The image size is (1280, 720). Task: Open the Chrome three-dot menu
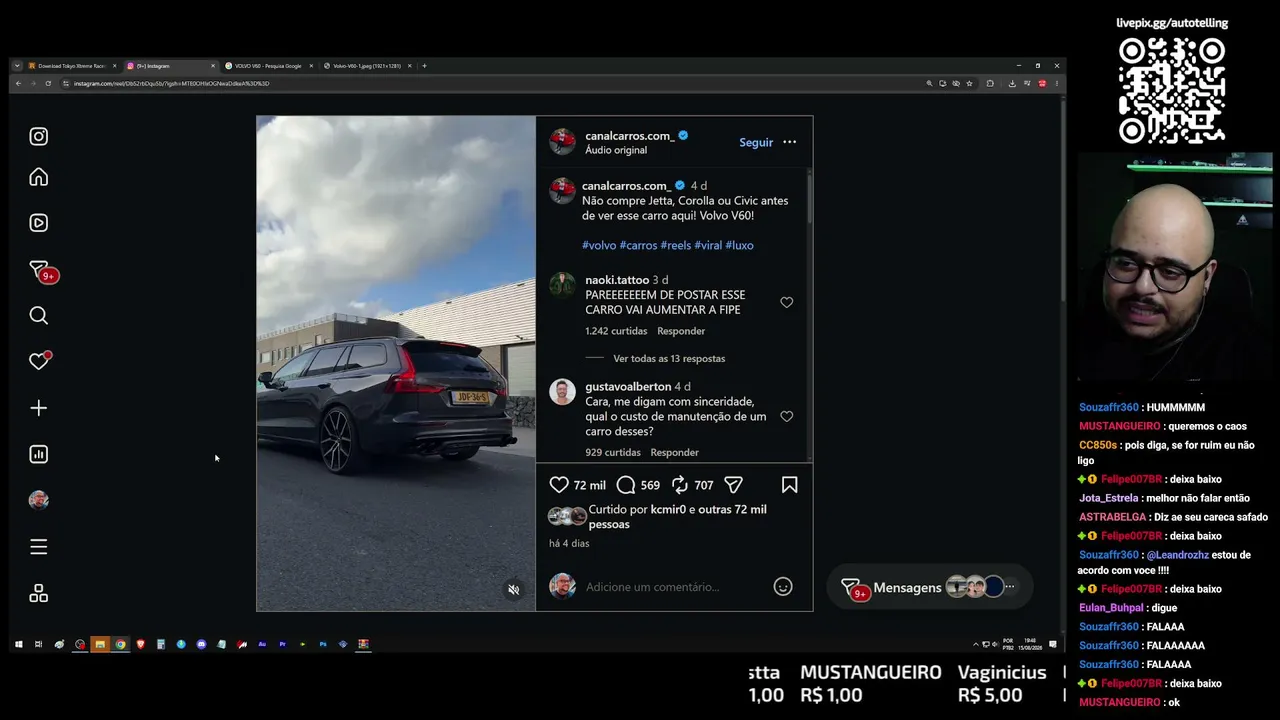(x=1056, y=84)
